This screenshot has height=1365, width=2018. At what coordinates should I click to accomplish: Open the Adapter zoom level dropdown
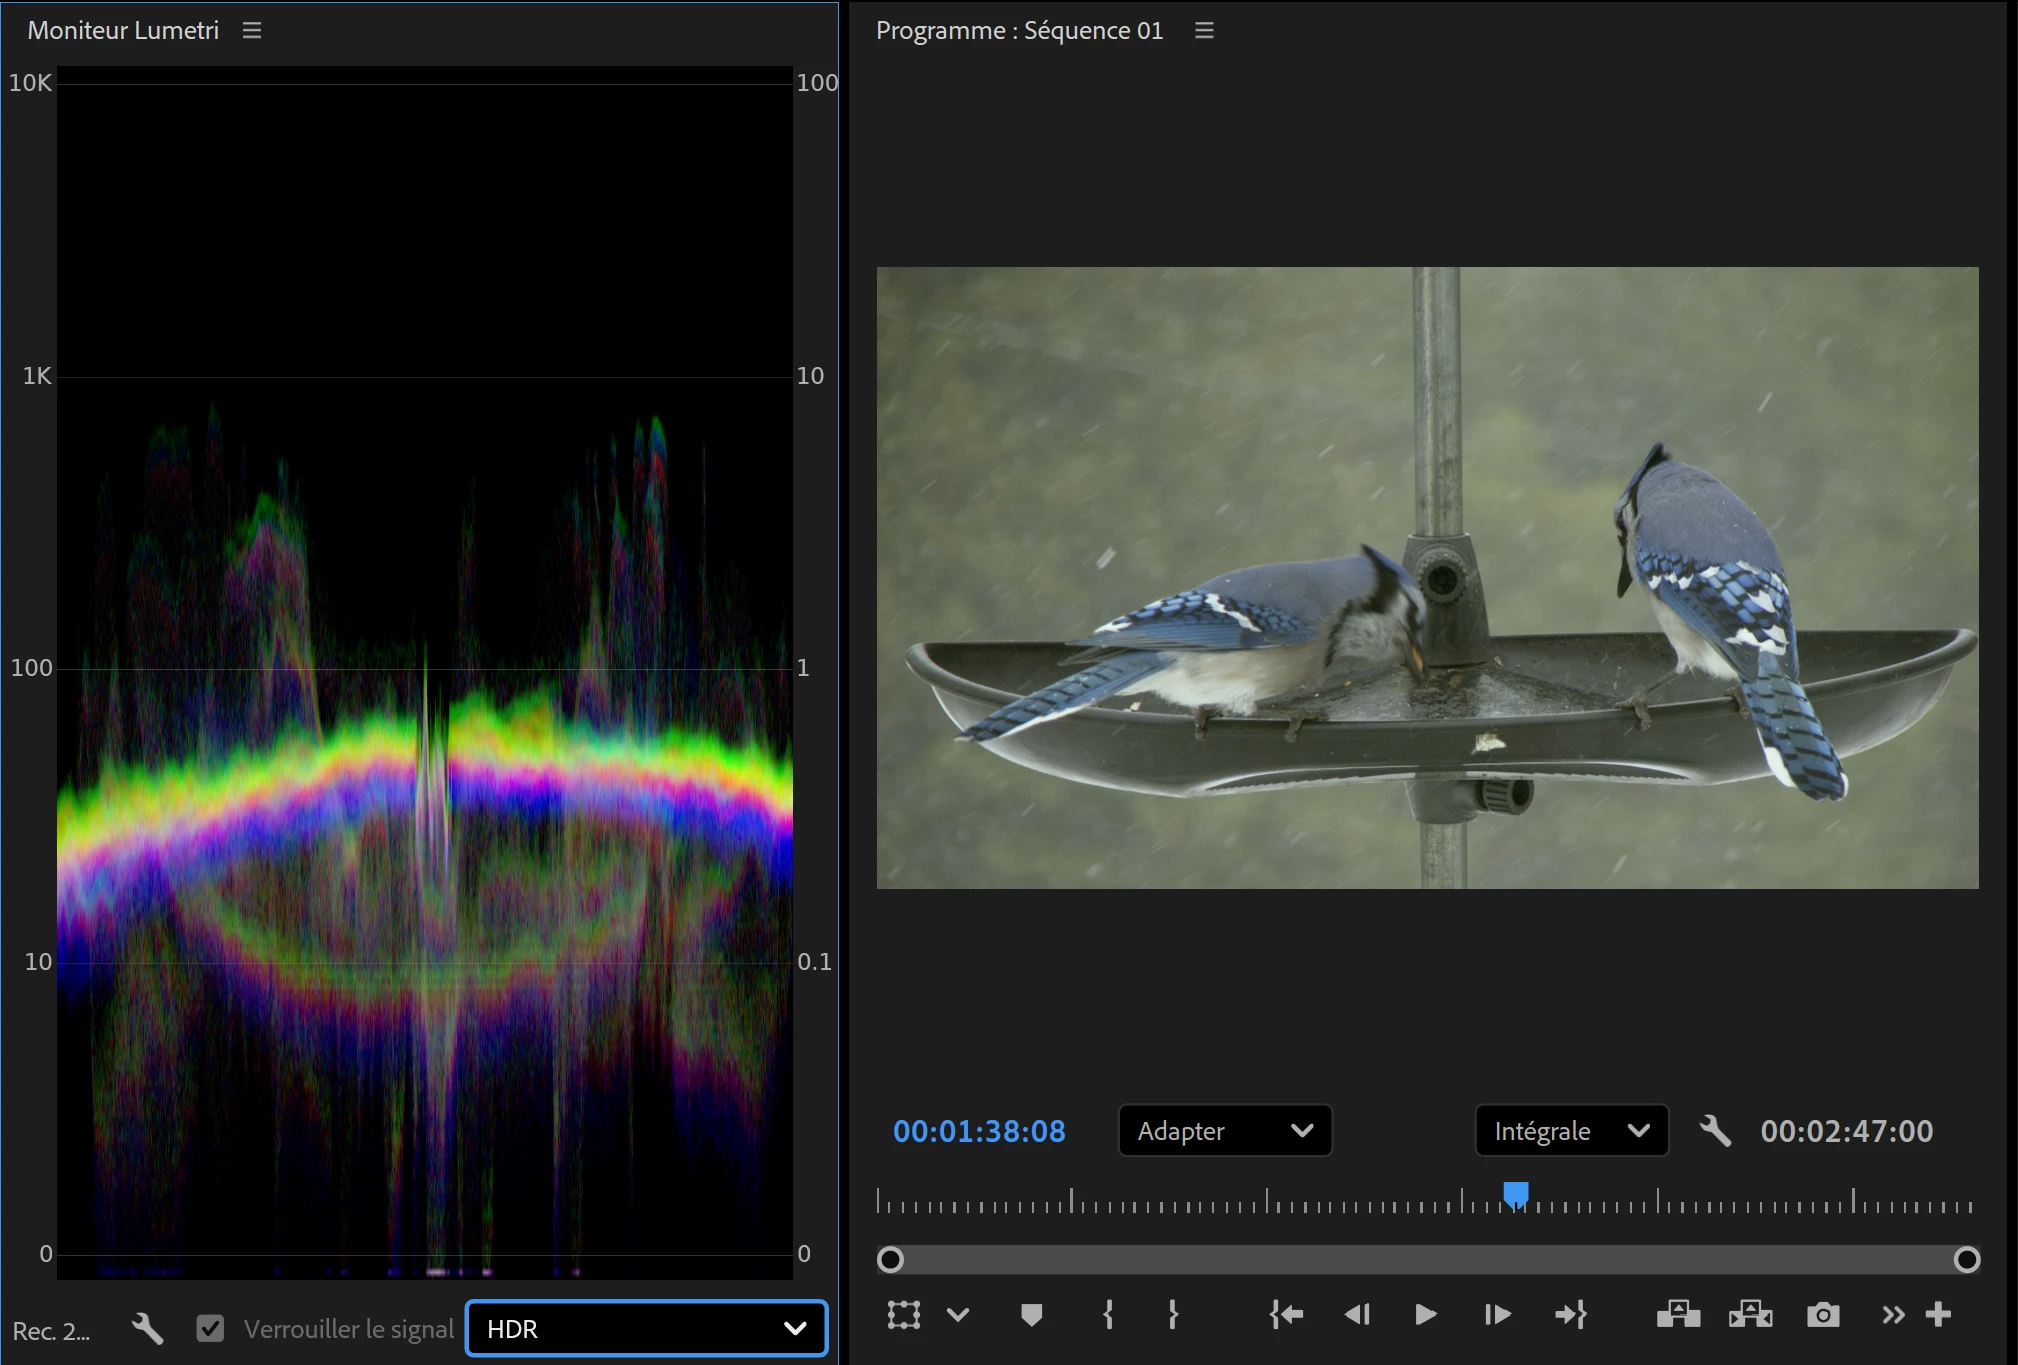click(1225, 1131)
